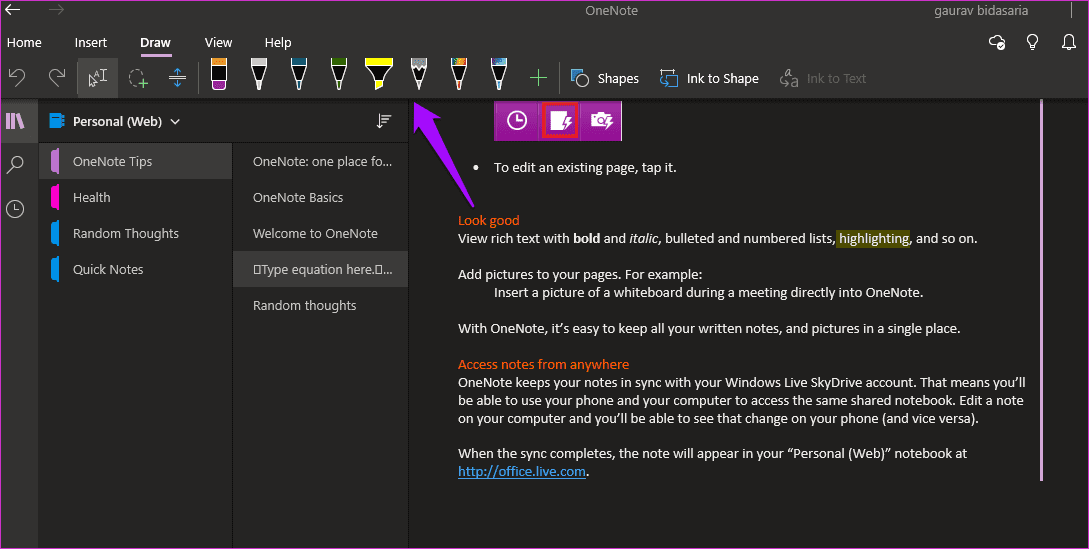
Task: Open the notifications bell
Action: click(x=1069, y=42)
